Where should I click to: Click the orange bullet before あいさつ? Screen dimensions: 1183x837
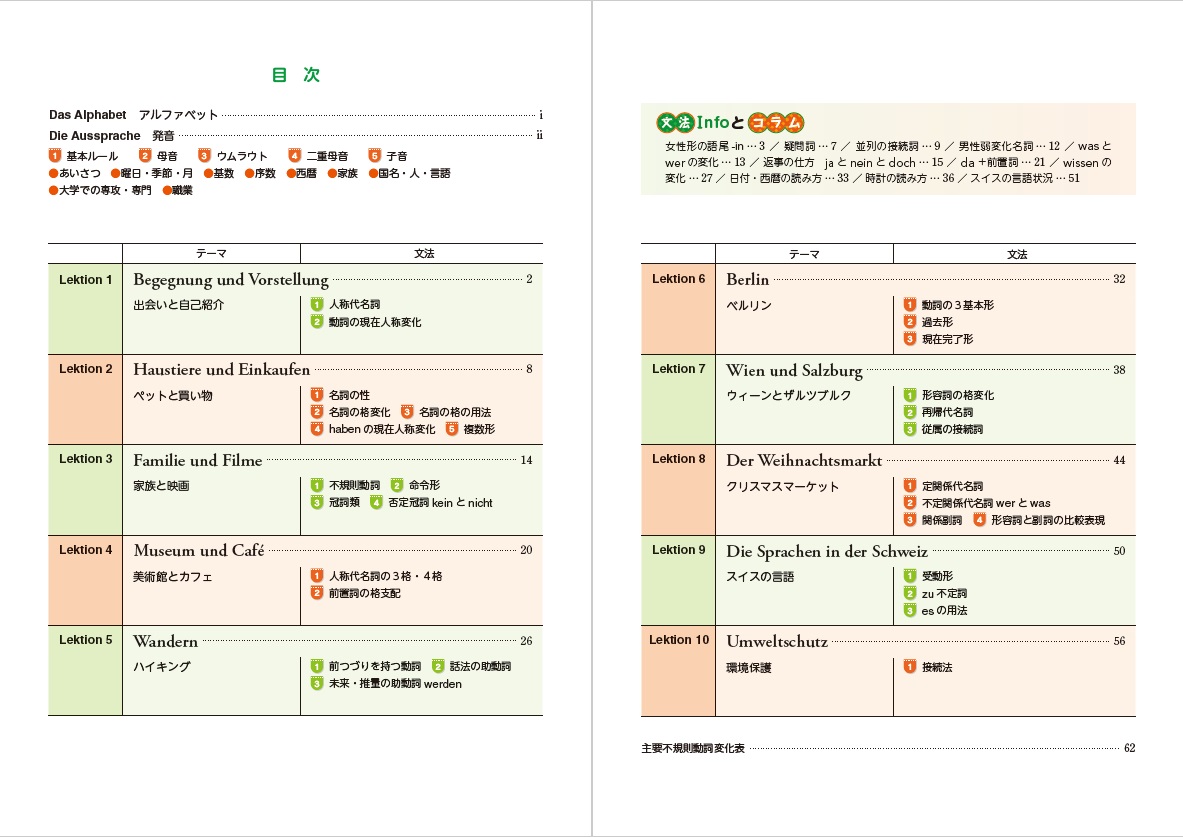[x=53, y=173]
